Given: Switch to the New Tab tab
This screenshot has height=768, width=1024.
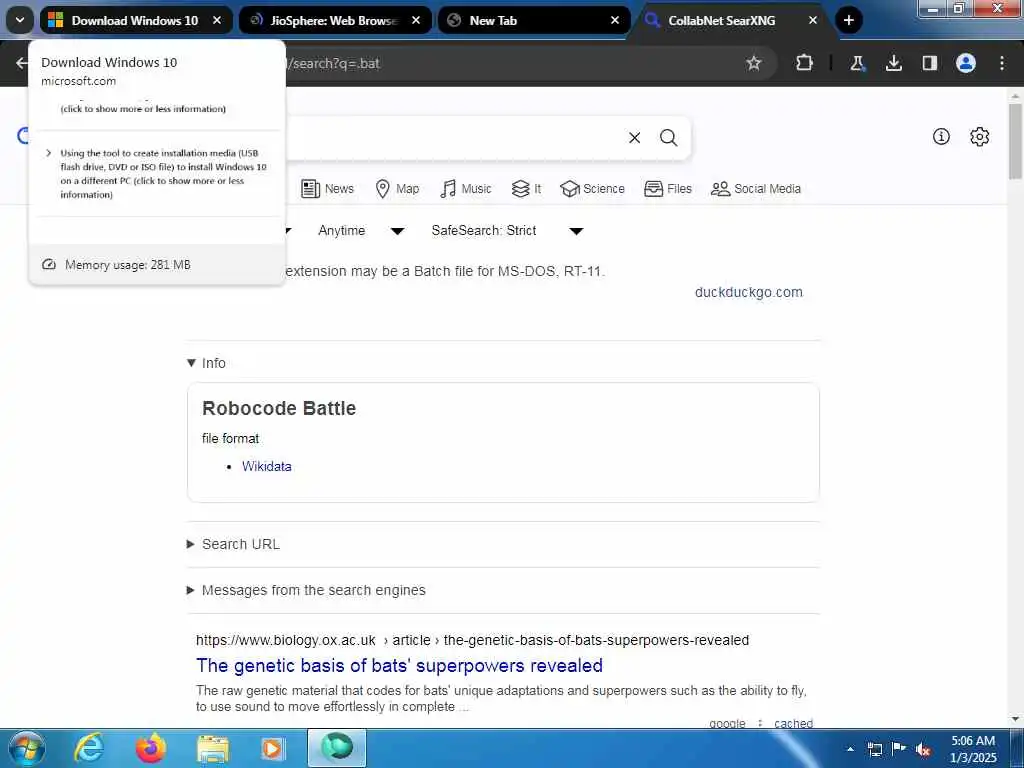Looking at the screenshot, I should click(532, 20).
